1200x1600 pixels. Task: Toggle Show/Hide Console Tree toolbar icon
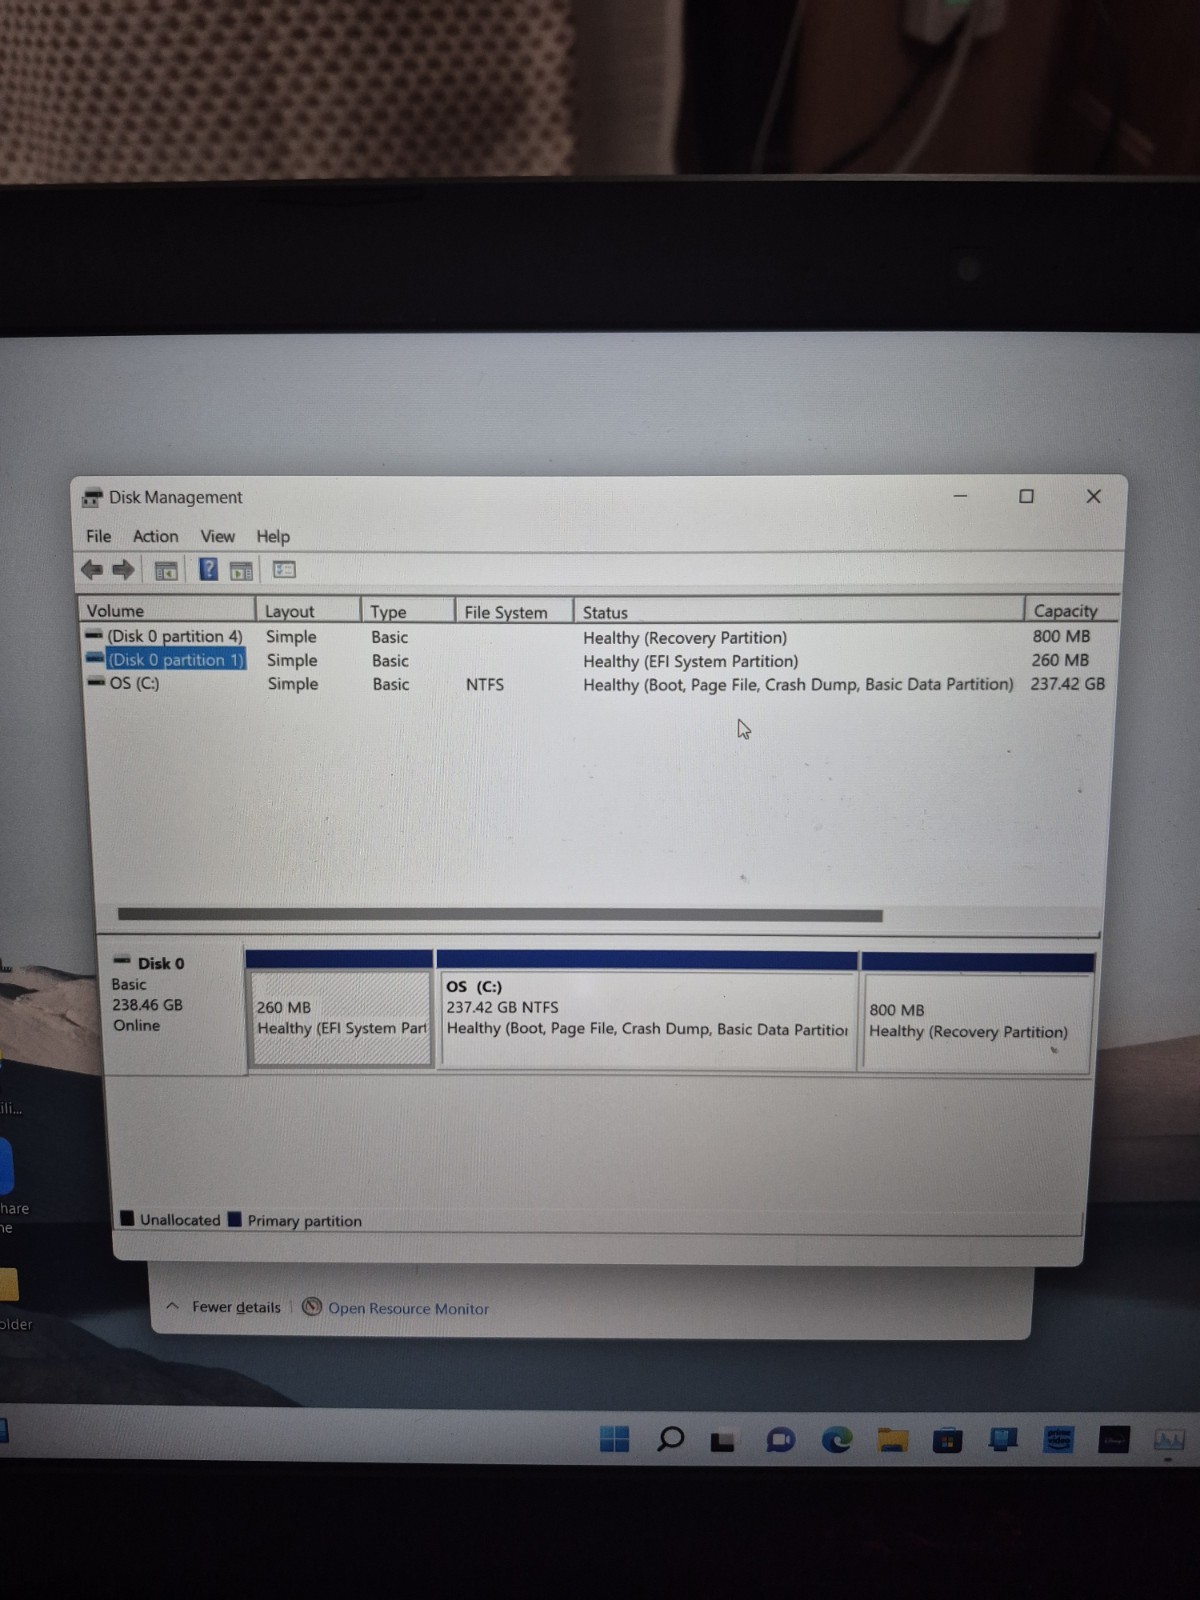[166, 571]
